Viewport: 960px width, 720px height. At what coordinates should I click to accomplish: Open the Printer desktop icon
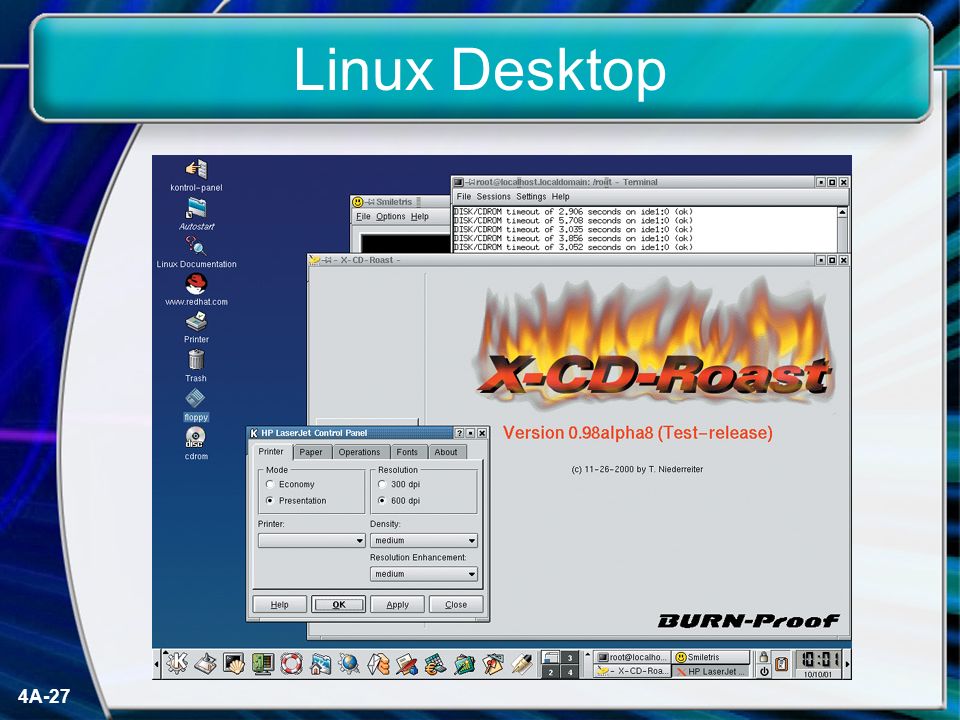196,328
